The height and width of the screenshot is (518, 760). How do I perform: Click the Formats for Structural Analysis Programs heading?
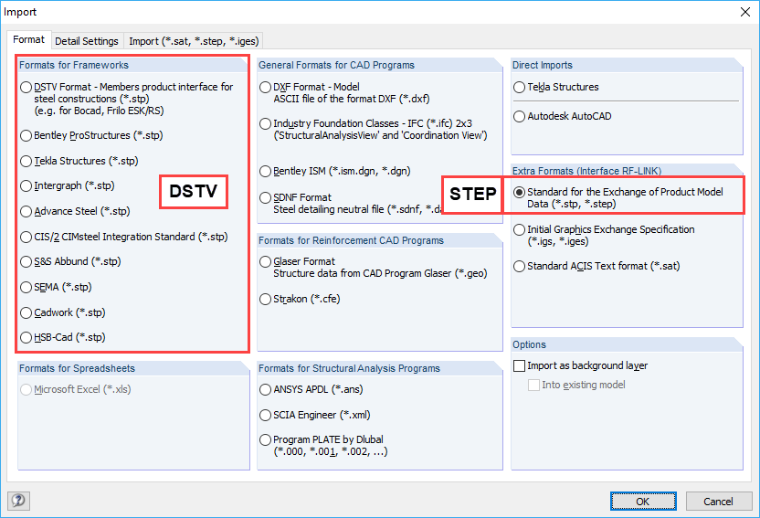(349, 368)
